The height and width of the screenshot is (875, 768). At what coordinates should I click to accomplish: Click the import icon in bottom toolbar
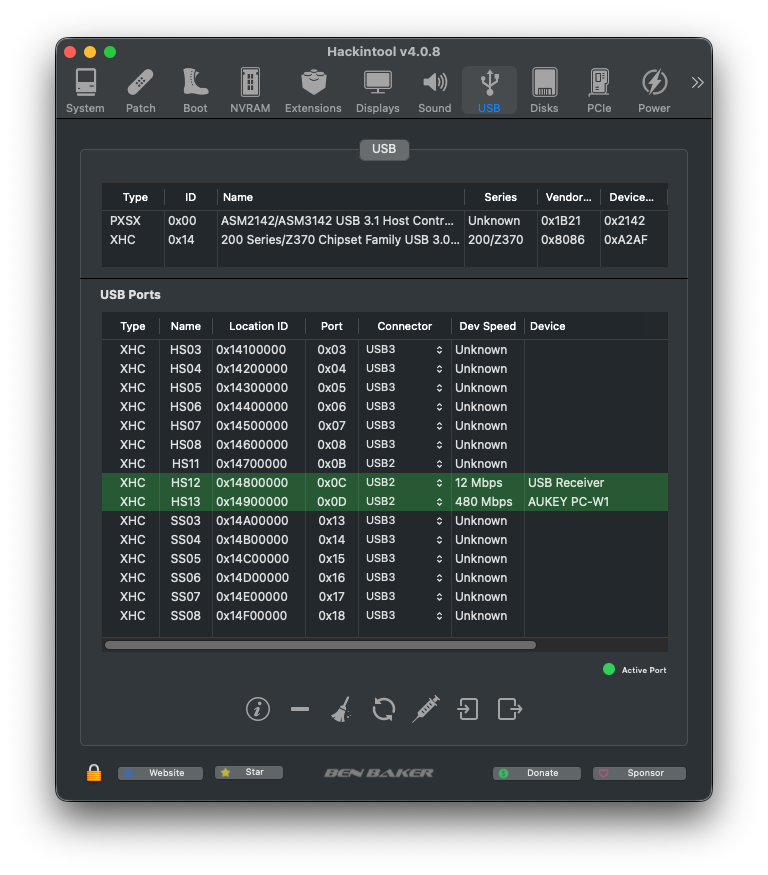point(468,709)
